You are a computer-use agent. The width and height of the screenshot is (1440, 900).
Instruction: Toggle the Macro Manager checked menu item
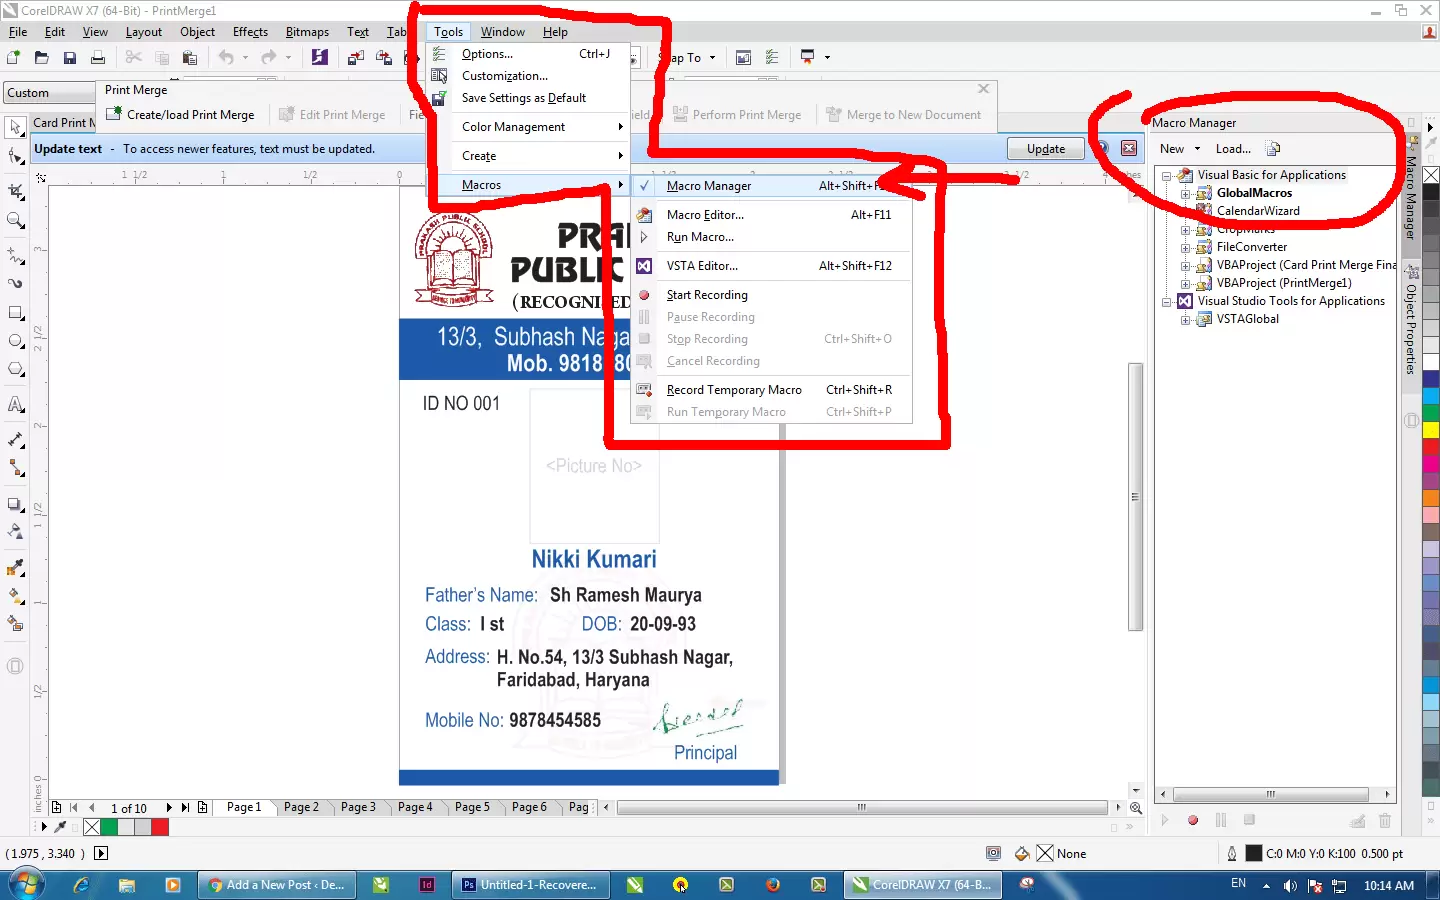(772, 186)
